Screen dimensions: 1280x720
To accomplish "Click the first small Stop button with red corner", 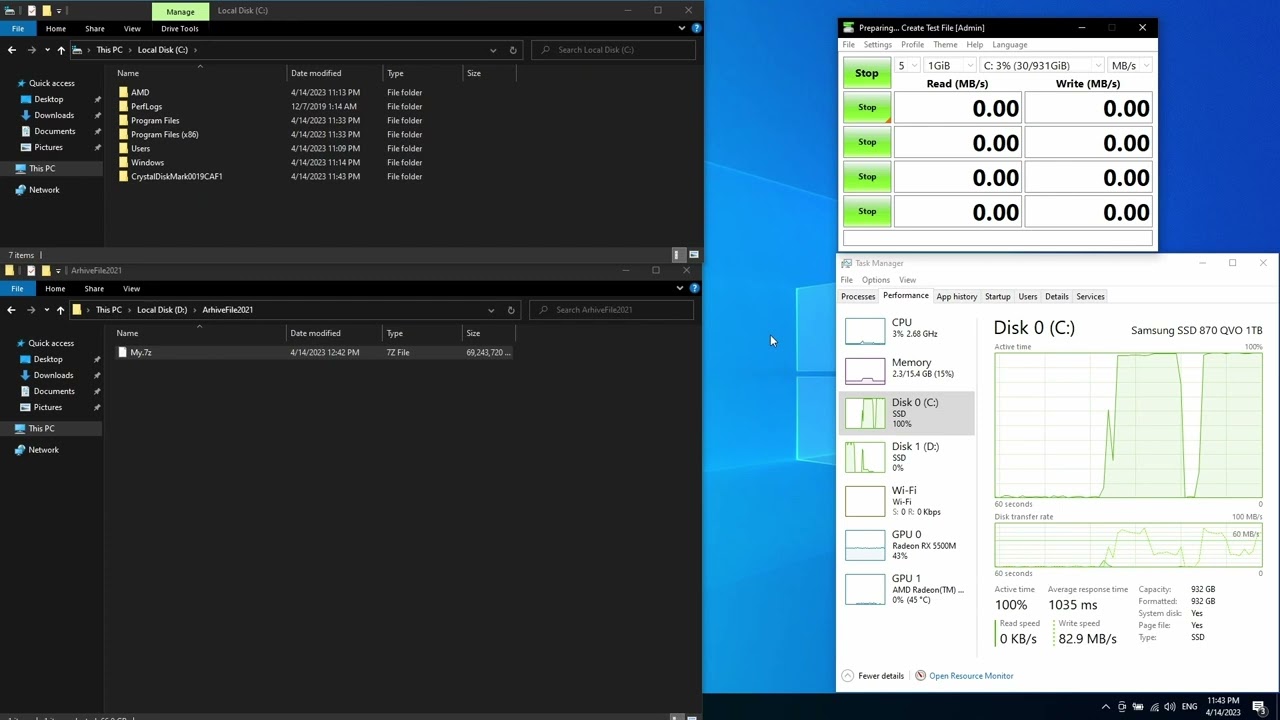I will [x=867, y=108].
